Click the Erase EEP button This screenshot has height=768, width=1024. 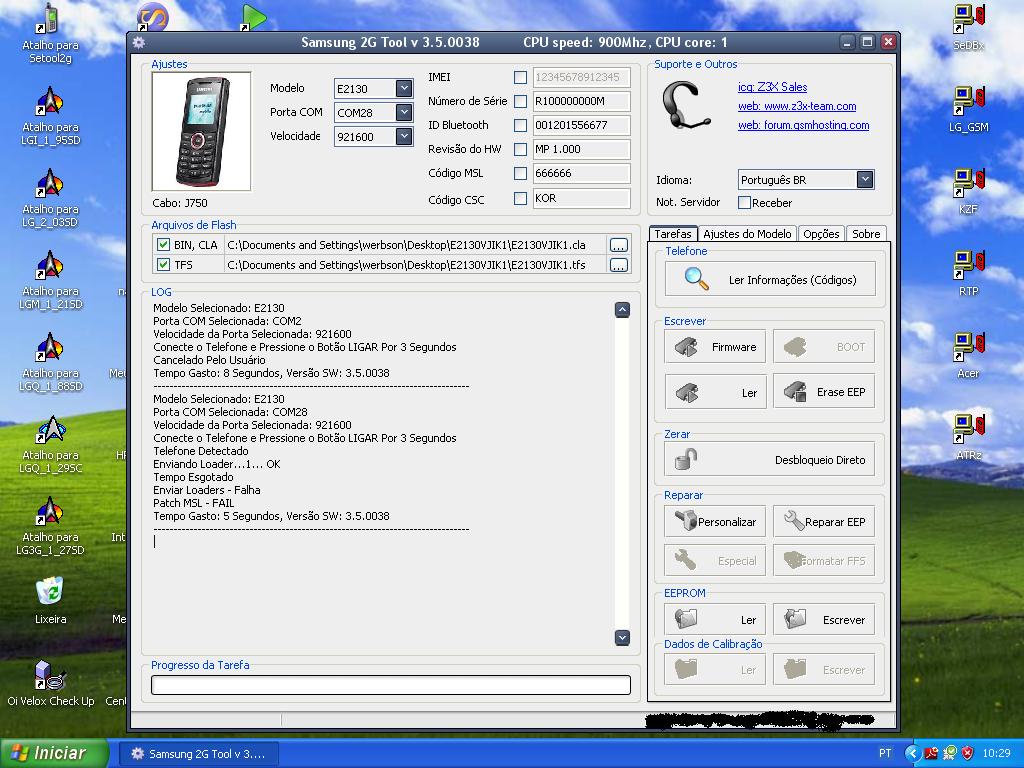(824, 392)
